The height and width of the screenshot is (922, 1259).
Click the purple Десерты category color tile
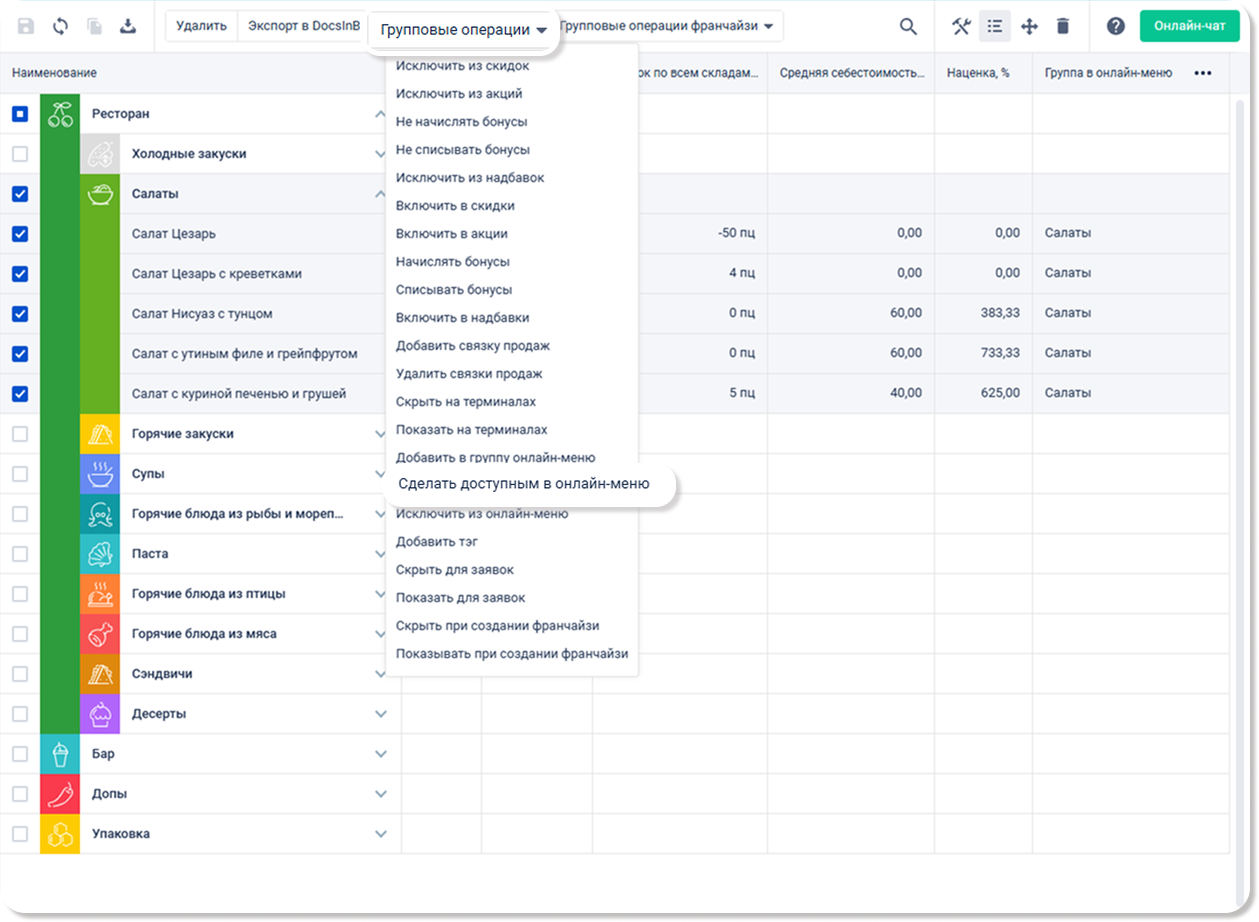[100, 714]
